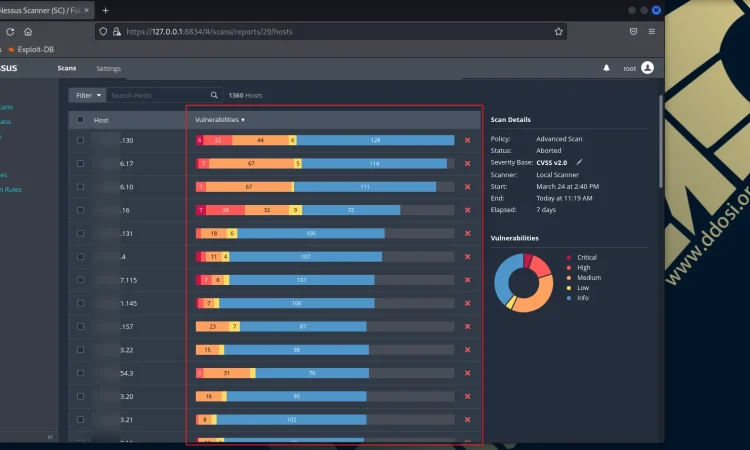Open the root user avatar menu
Image resolution: width=750 pixels, height=450 pixels.
[x=647, y=68]
